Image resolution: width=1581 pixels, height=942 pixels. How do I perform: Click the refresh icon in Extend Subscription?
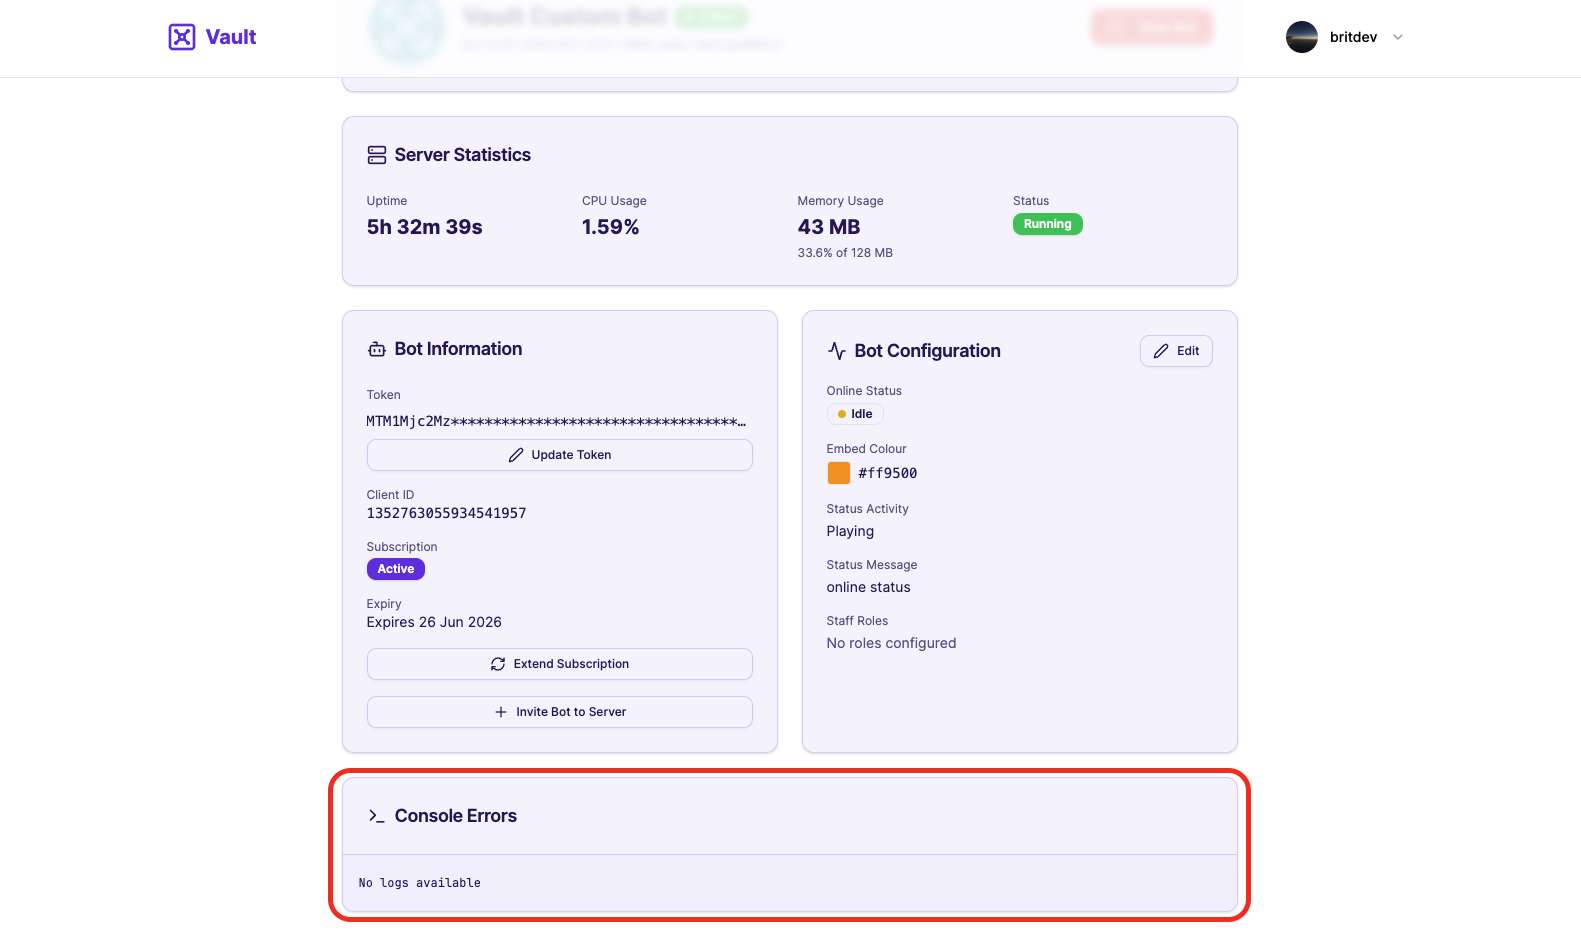(x=498, y=664)
